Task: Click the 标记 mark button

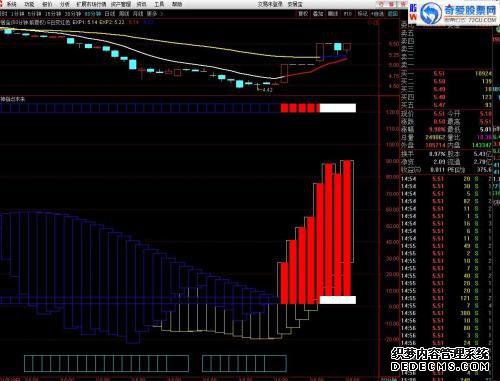Action: click(362, 14)
